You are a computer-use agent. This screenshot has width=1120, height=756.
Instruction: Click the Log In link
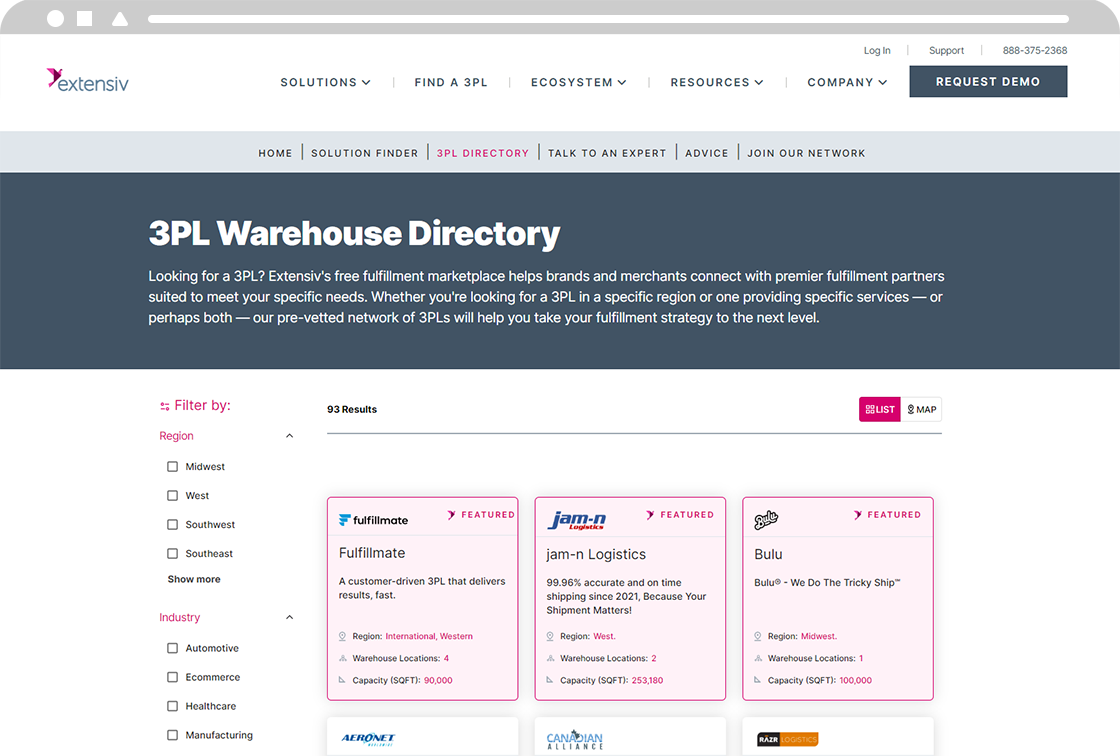[x=877, y=50]
